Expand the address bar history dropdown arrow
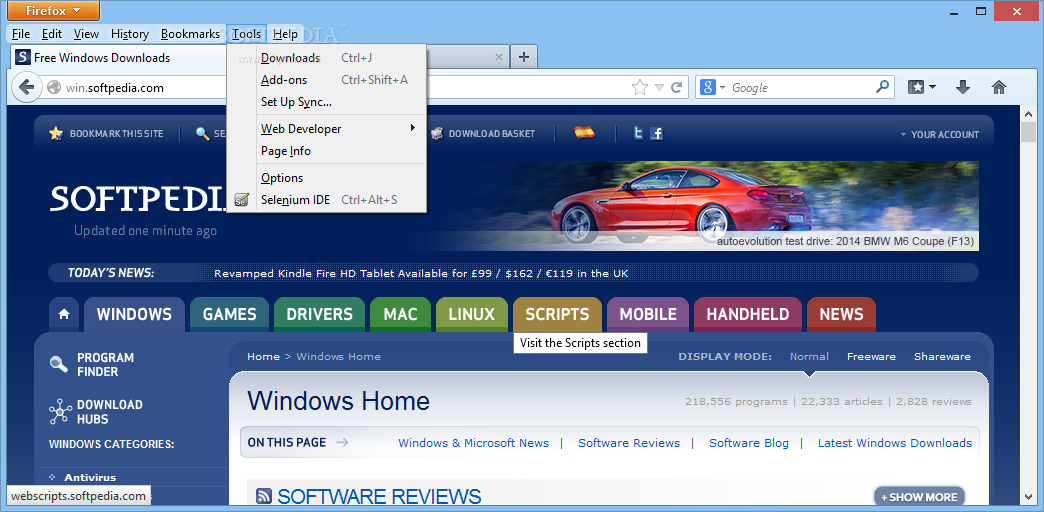This screenshot has height=512, width=1044. pos(659,87)
